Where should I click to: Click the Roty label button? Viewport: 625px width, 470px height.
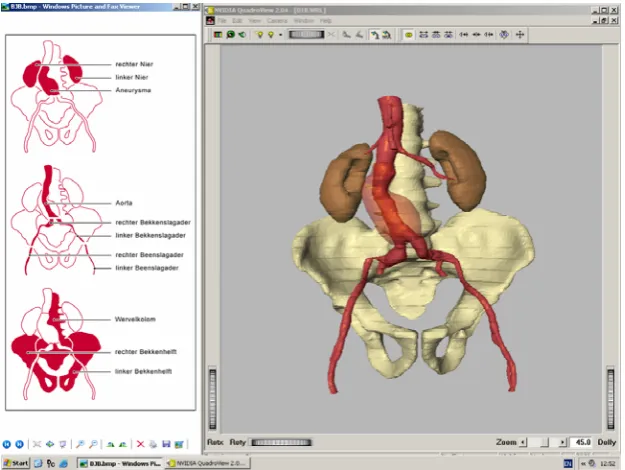point(238,442)
